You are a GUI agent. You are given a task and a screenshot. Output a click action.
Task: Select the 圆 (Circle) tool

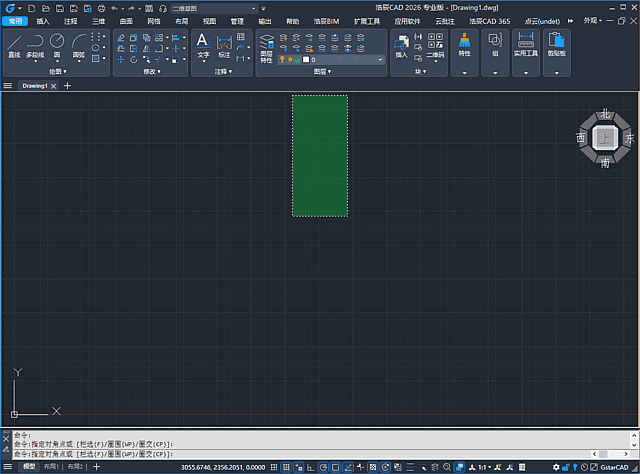tap(57, 46)
